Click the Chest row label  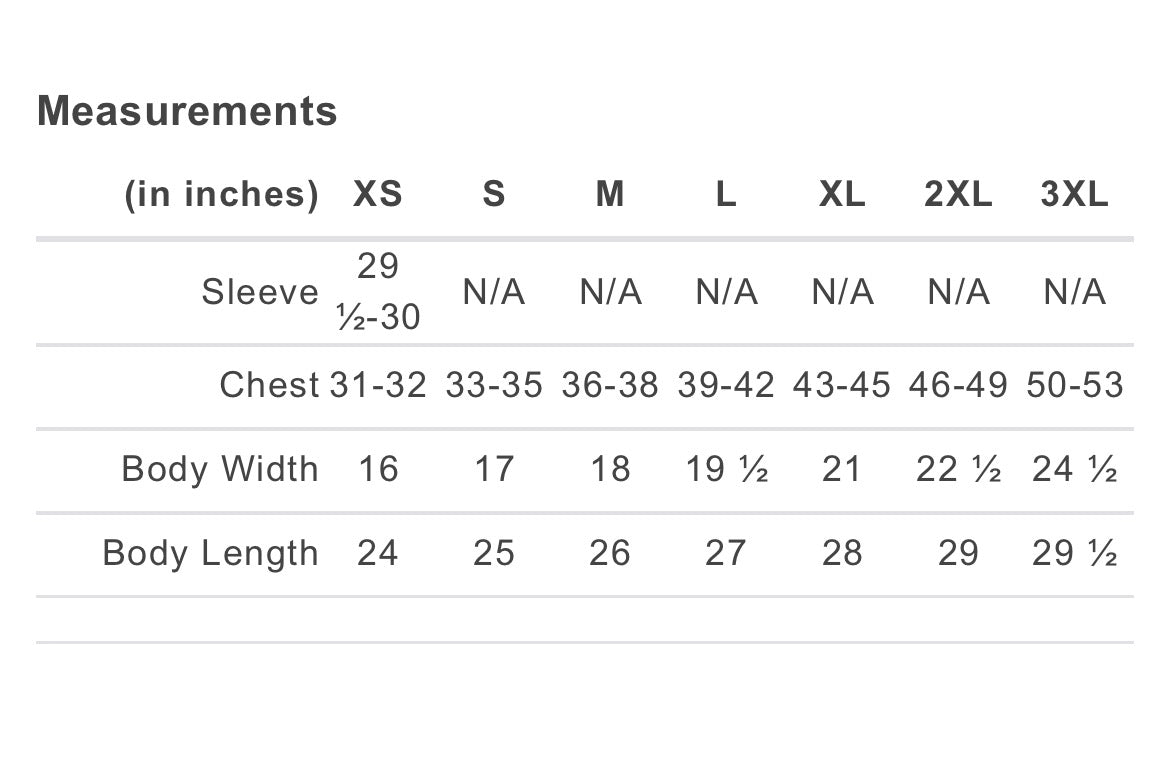click(x=269, y=386)
